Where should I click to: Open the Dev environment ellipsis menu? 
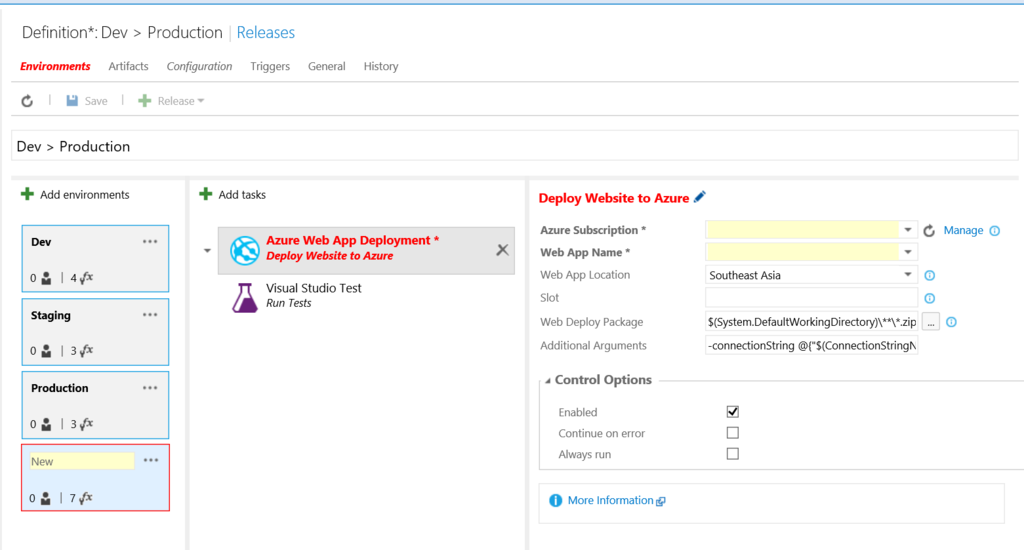click(150, 242)
